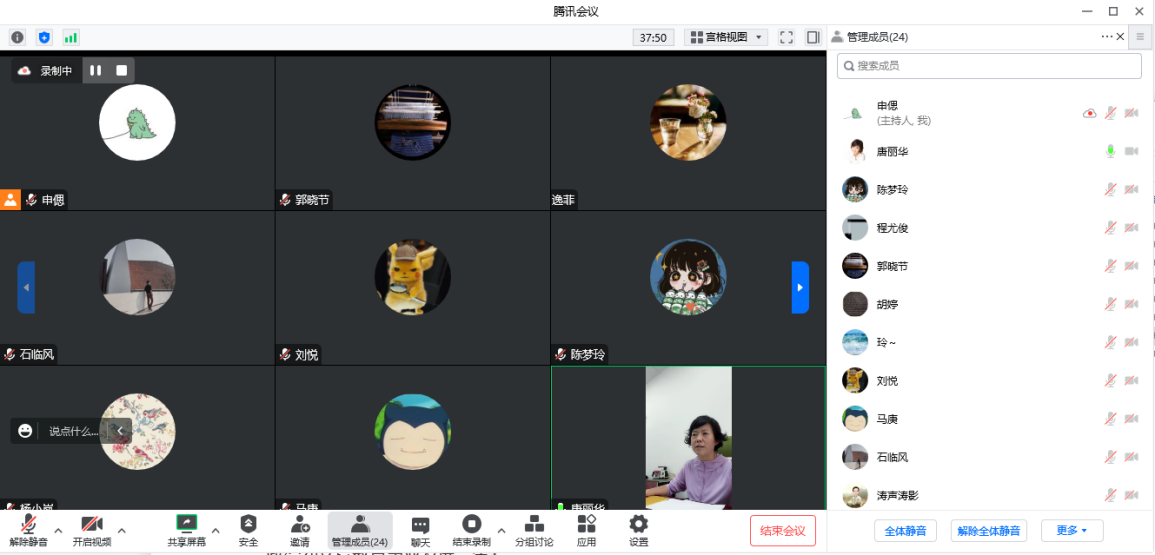Expand audio options arrow beside 解除静音
The image size is (1155, 555).
58,530
